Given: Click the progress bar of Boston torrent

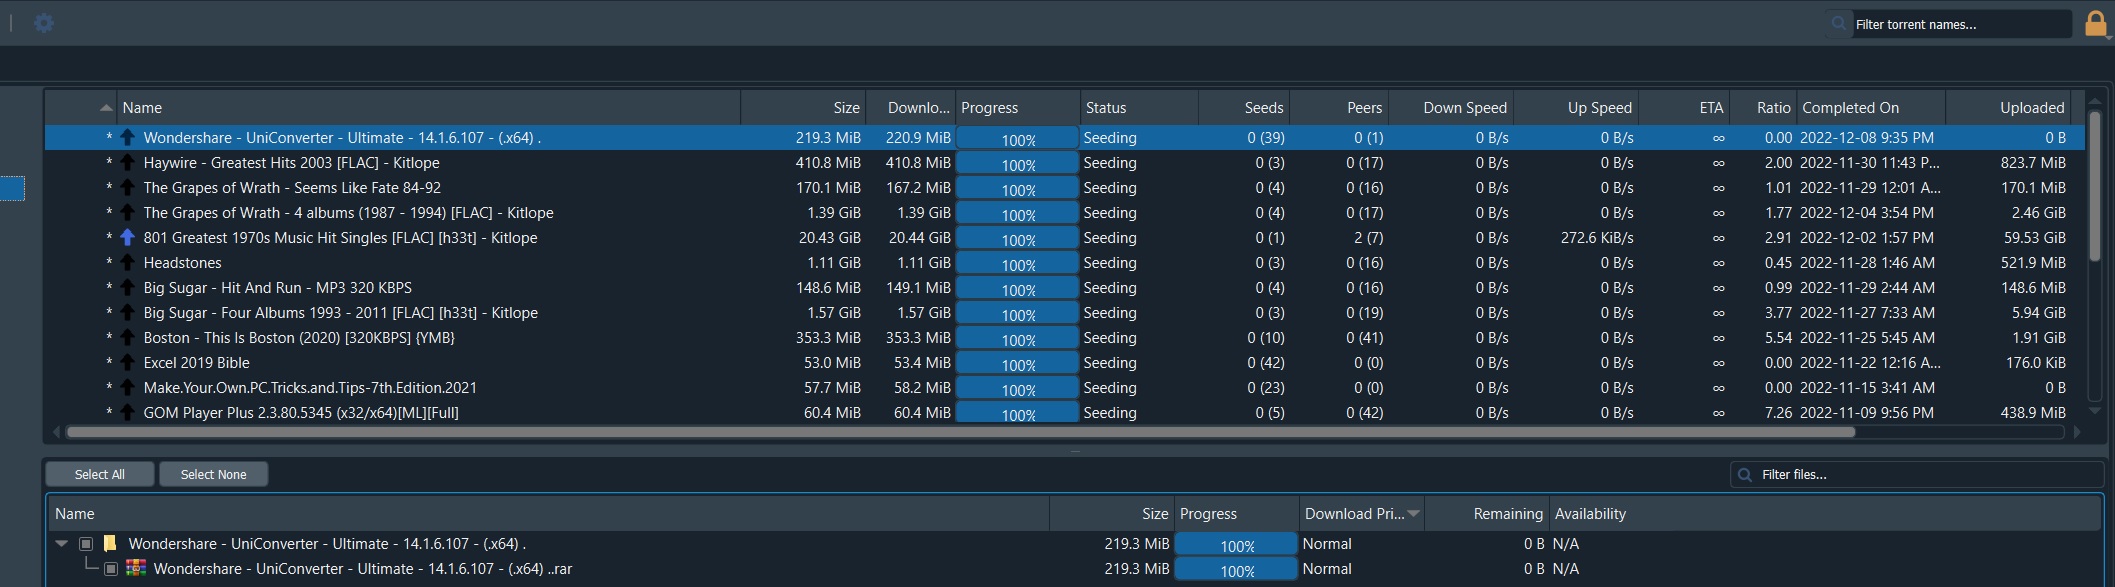Looking at the screenshot, I should coord(1017,339).
